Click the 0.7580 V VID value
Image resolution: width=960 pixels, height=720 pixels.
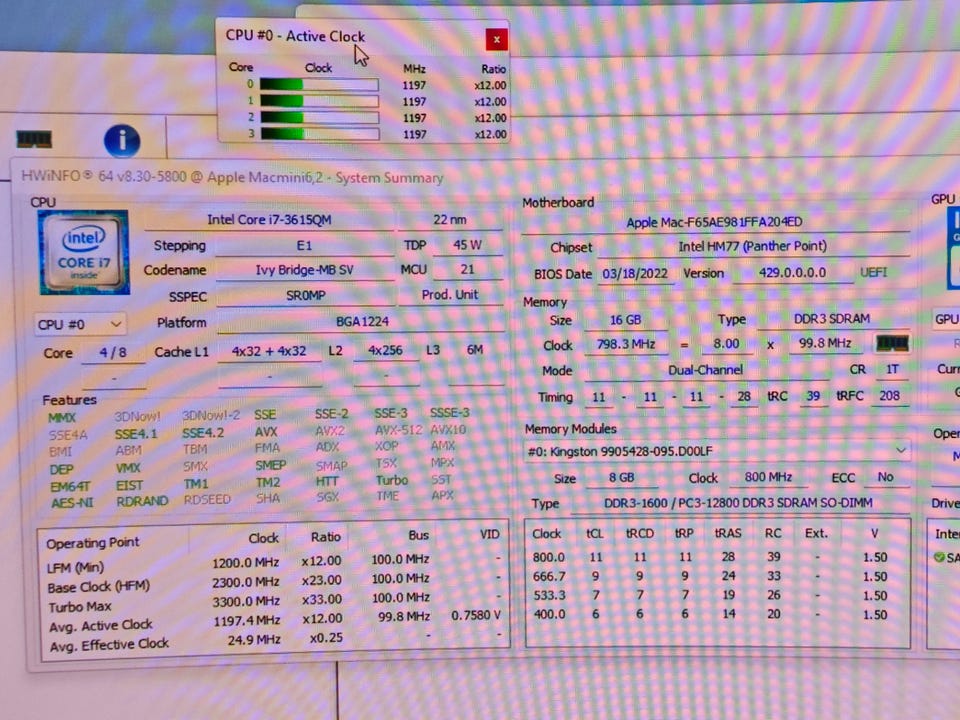pos(476,615)
